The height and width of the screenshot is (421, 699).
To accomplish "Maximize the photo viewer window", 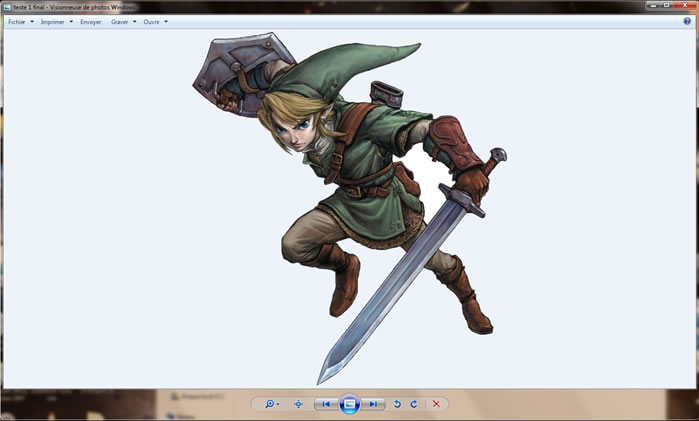I will (x=667, y=5).
